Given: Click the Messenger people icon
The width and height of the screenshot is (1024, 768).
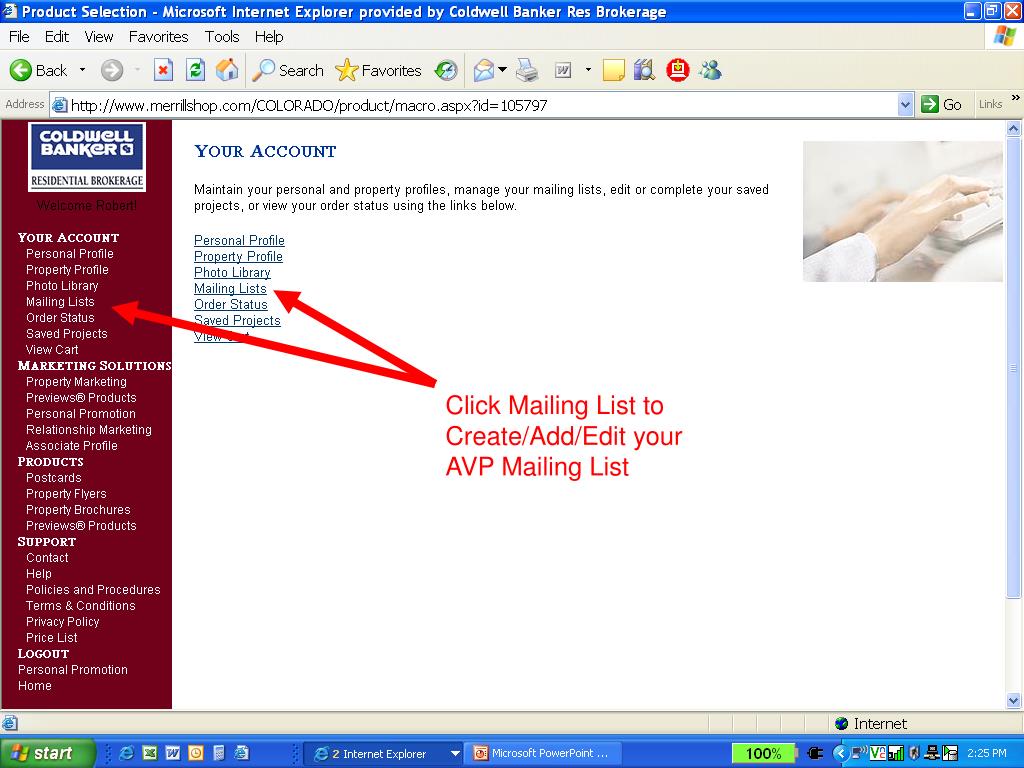Looking at the screenshot, I should point(710,70).
